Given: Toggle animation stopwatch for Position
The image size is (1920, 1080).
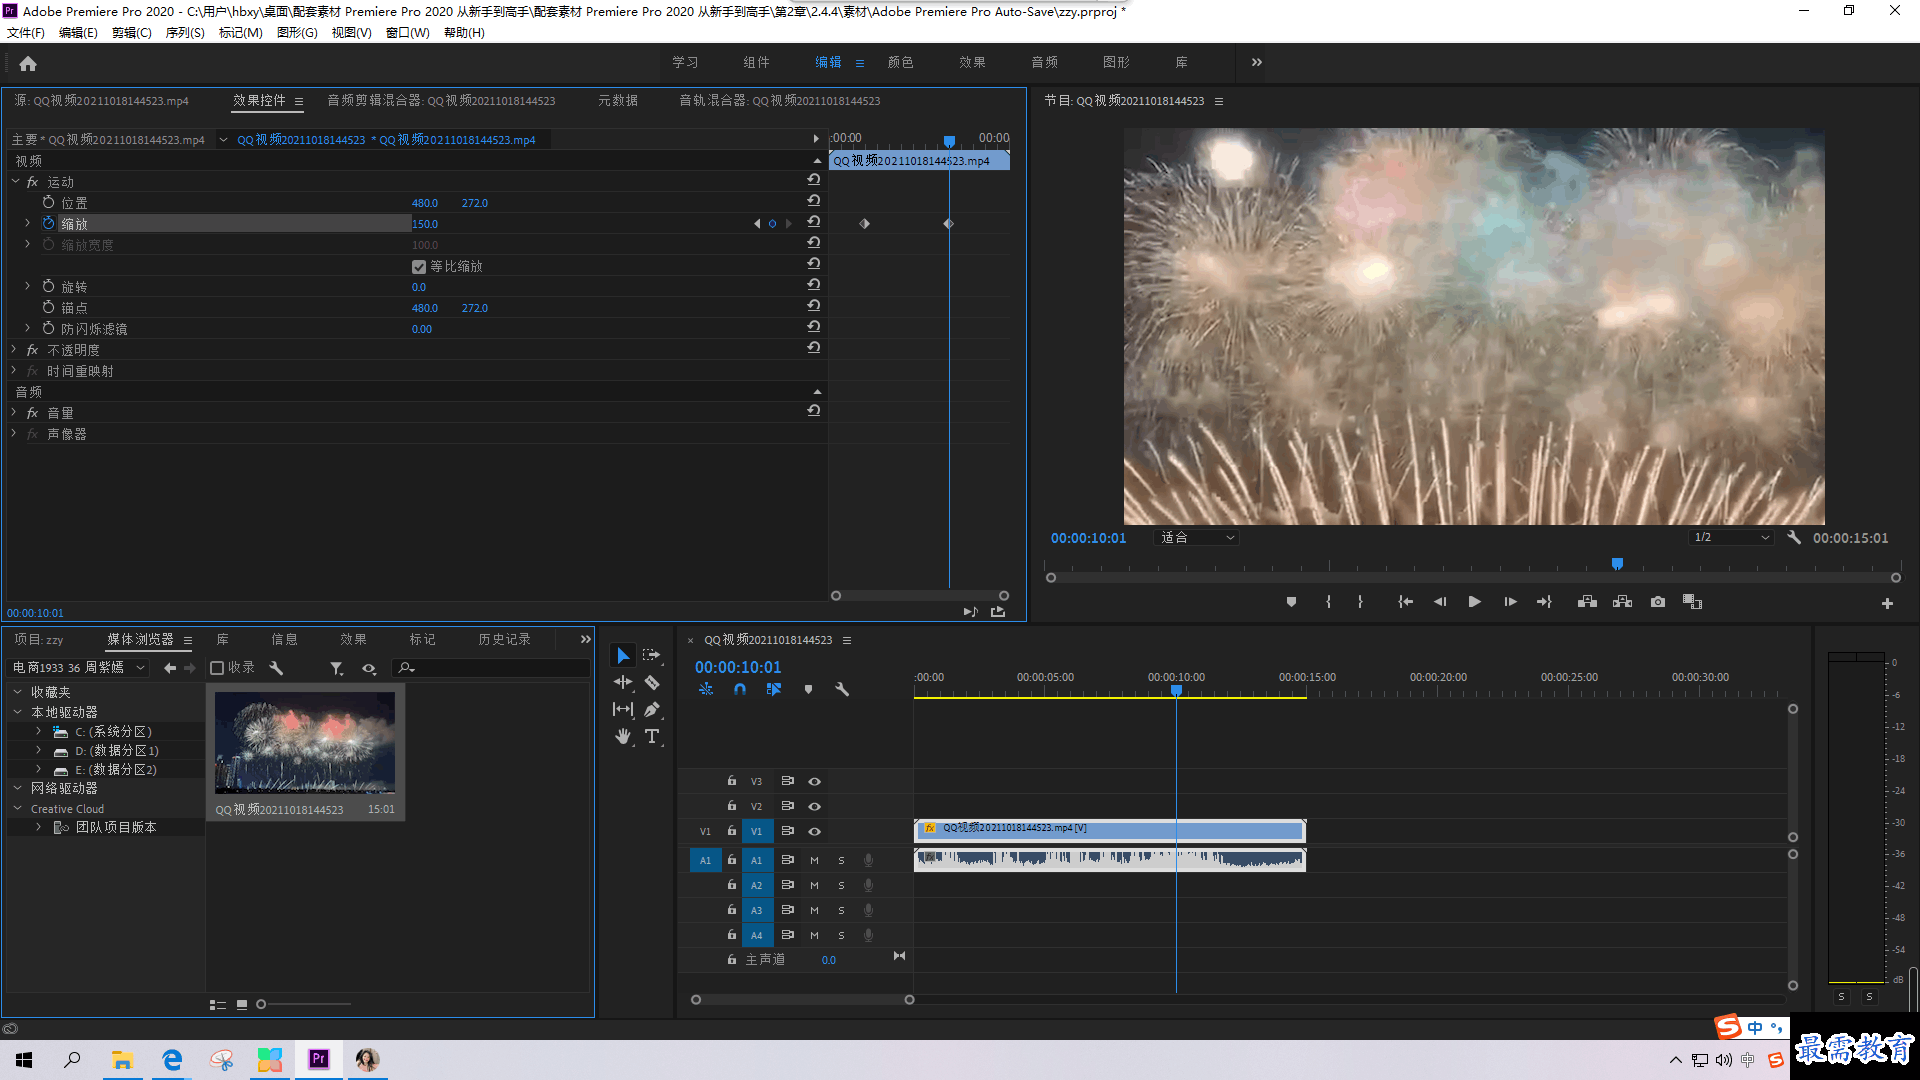Looking at the screenshot, I should (48, 202).
